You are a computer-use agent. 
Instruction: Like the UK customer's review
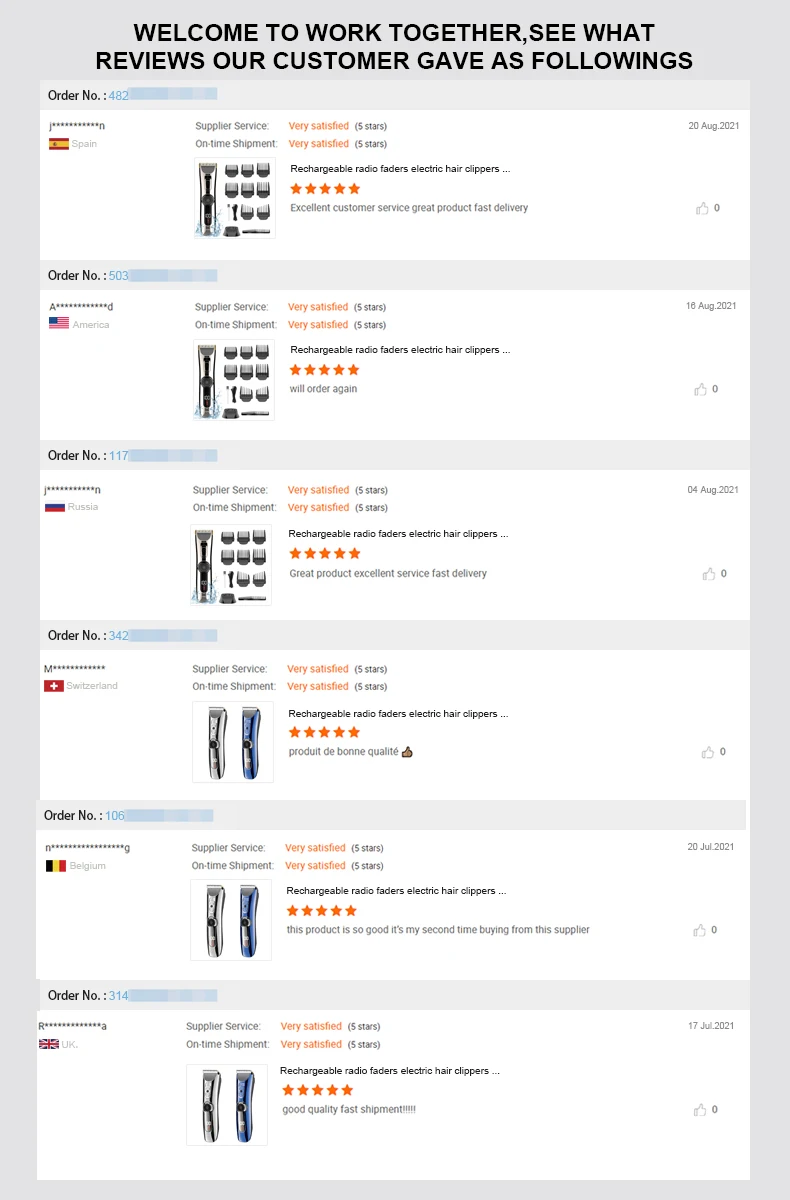pos(700,1110)
